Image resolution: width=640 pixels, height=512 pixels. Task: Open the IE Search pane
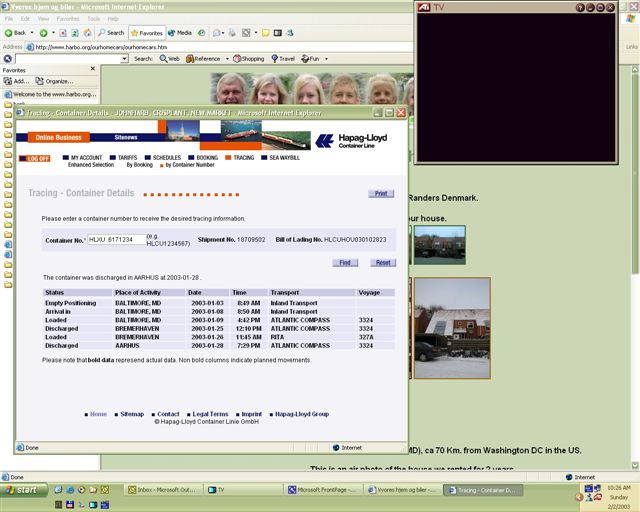click(x=111, y=33)
